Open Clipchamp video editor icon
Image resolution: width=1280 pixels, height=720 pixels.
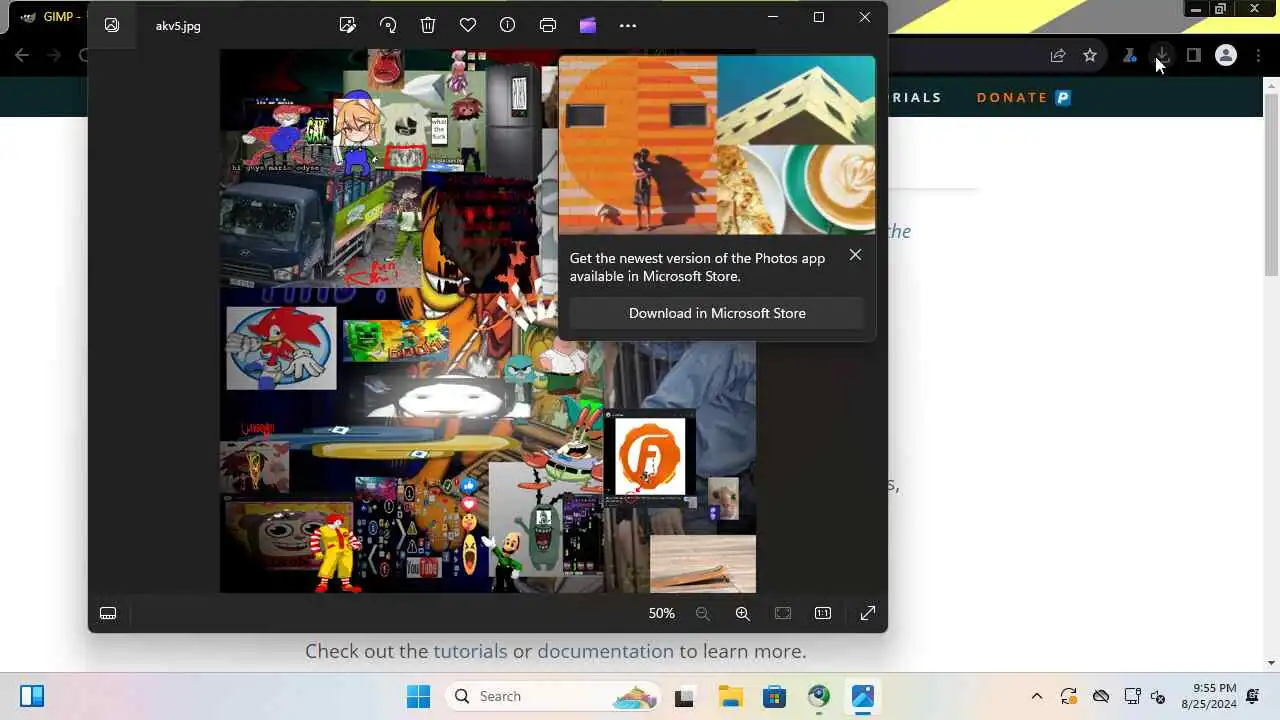tap(588, 25)
